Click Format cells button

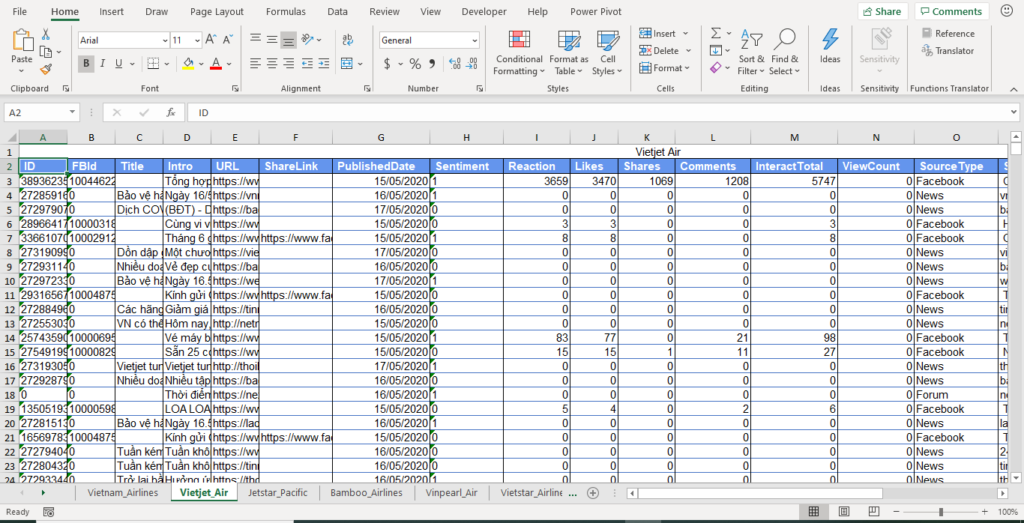(x=665, y=68)
